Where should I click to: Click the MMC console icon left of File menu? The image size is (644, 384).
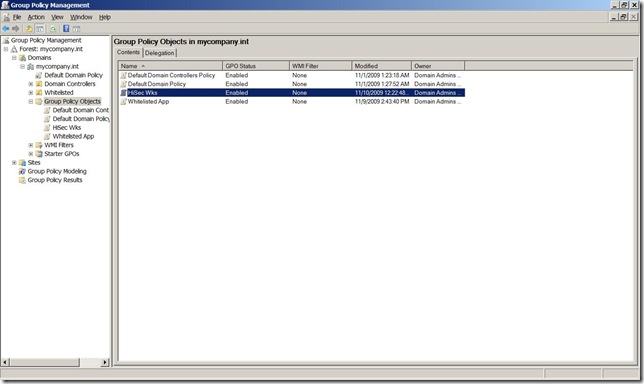coord(6,17)
